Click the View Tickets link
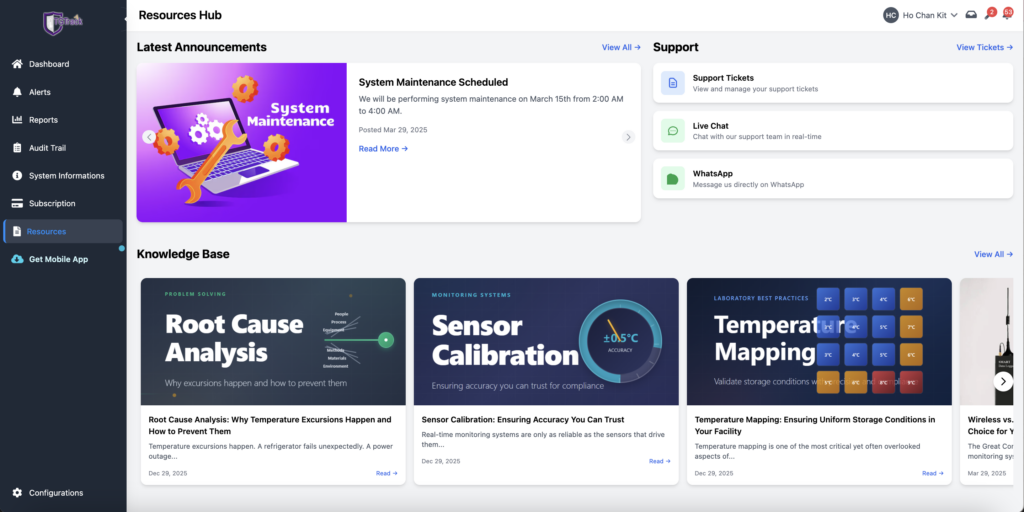The height and width of the screenshot is (512, 1024). pyautogui.click(x=984, y=47)
